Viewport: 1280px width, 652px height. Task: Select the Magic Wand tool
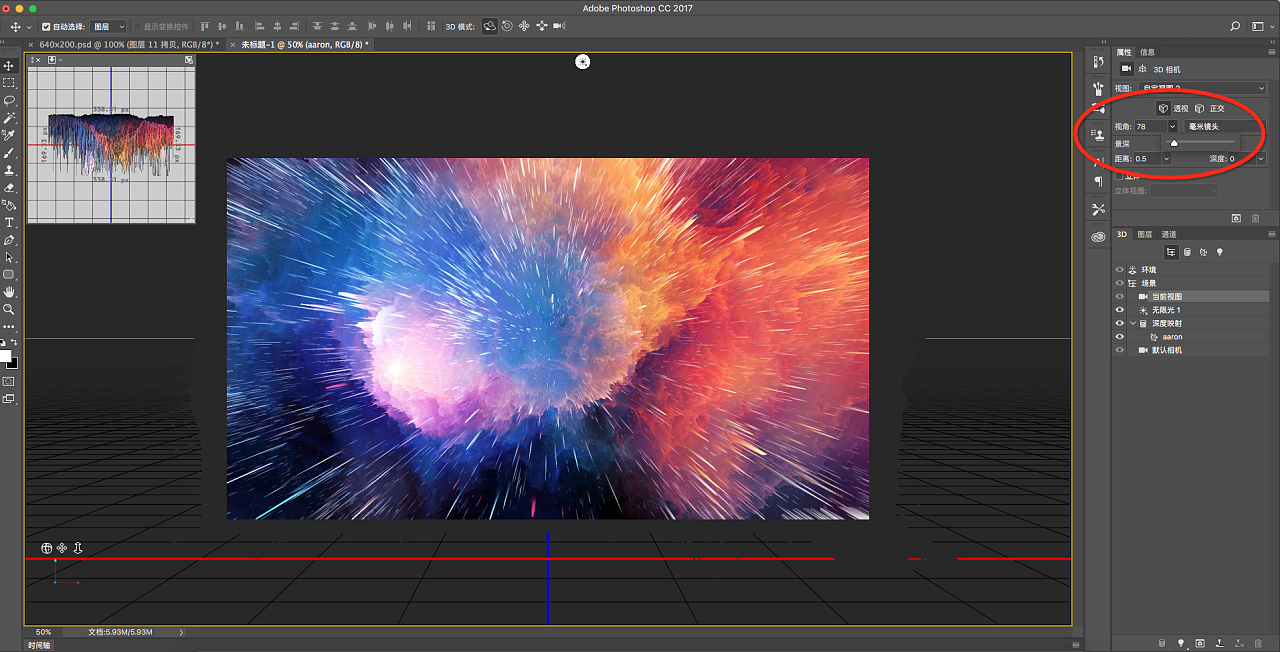tap(9, 118)
